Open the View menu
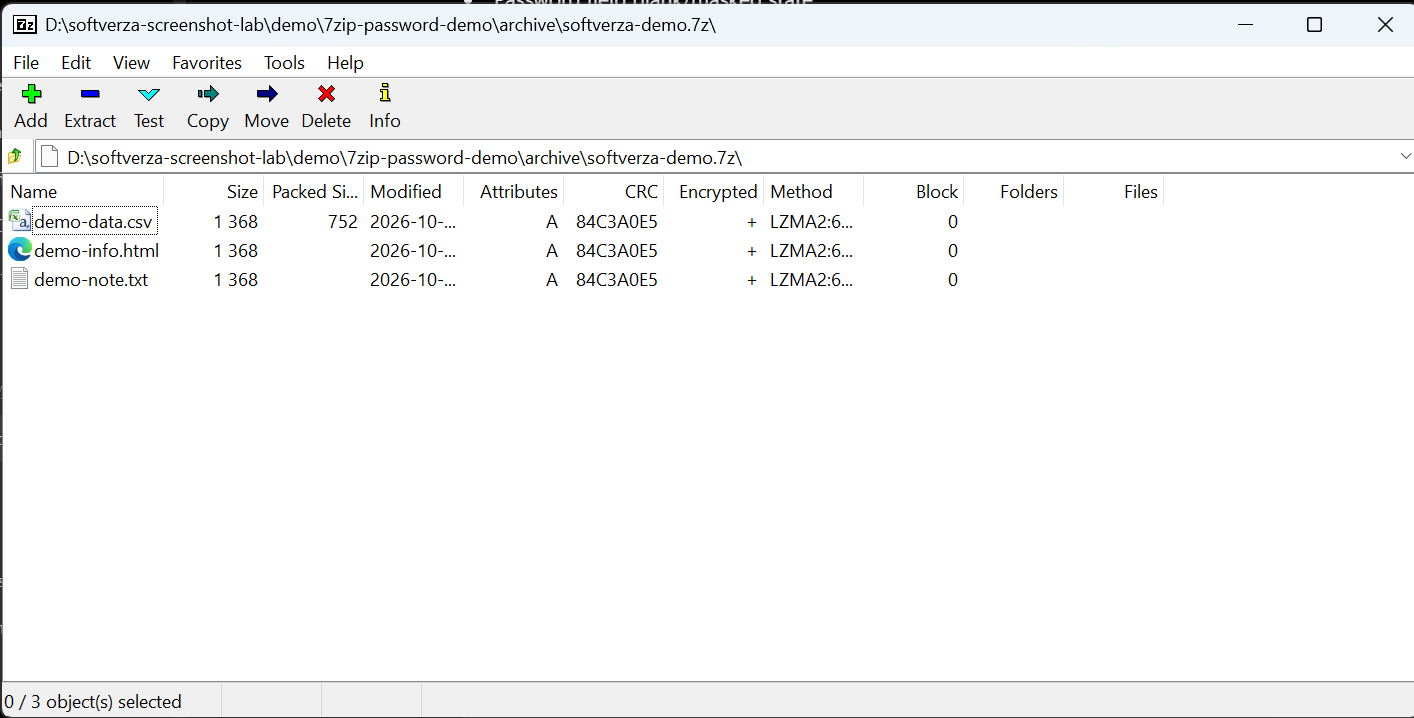The image size is (1414, 718). click(x=131, y=62)
